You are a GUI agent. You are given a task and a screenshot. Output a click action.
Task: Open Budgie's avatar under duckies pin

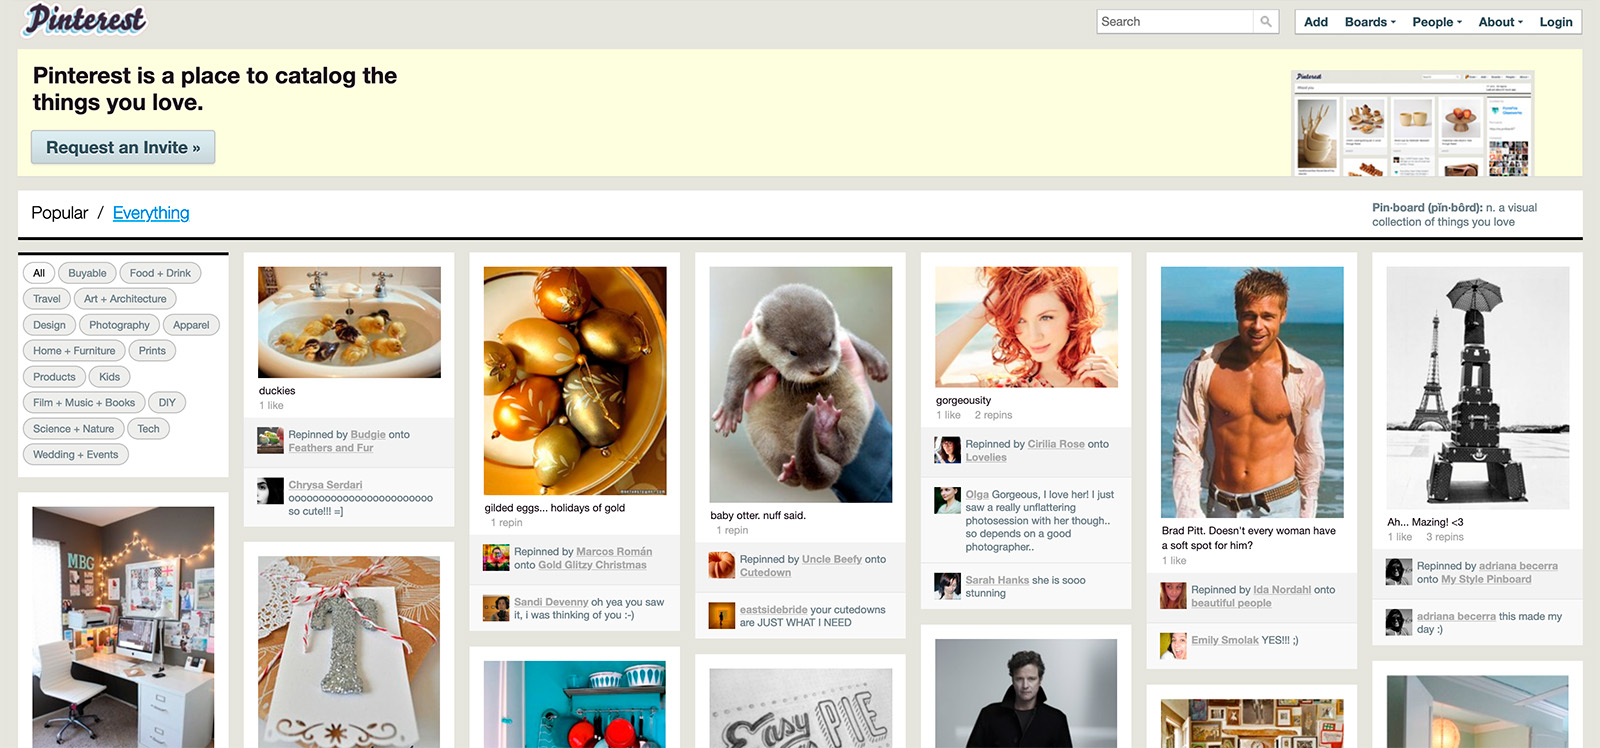[270, 441]
